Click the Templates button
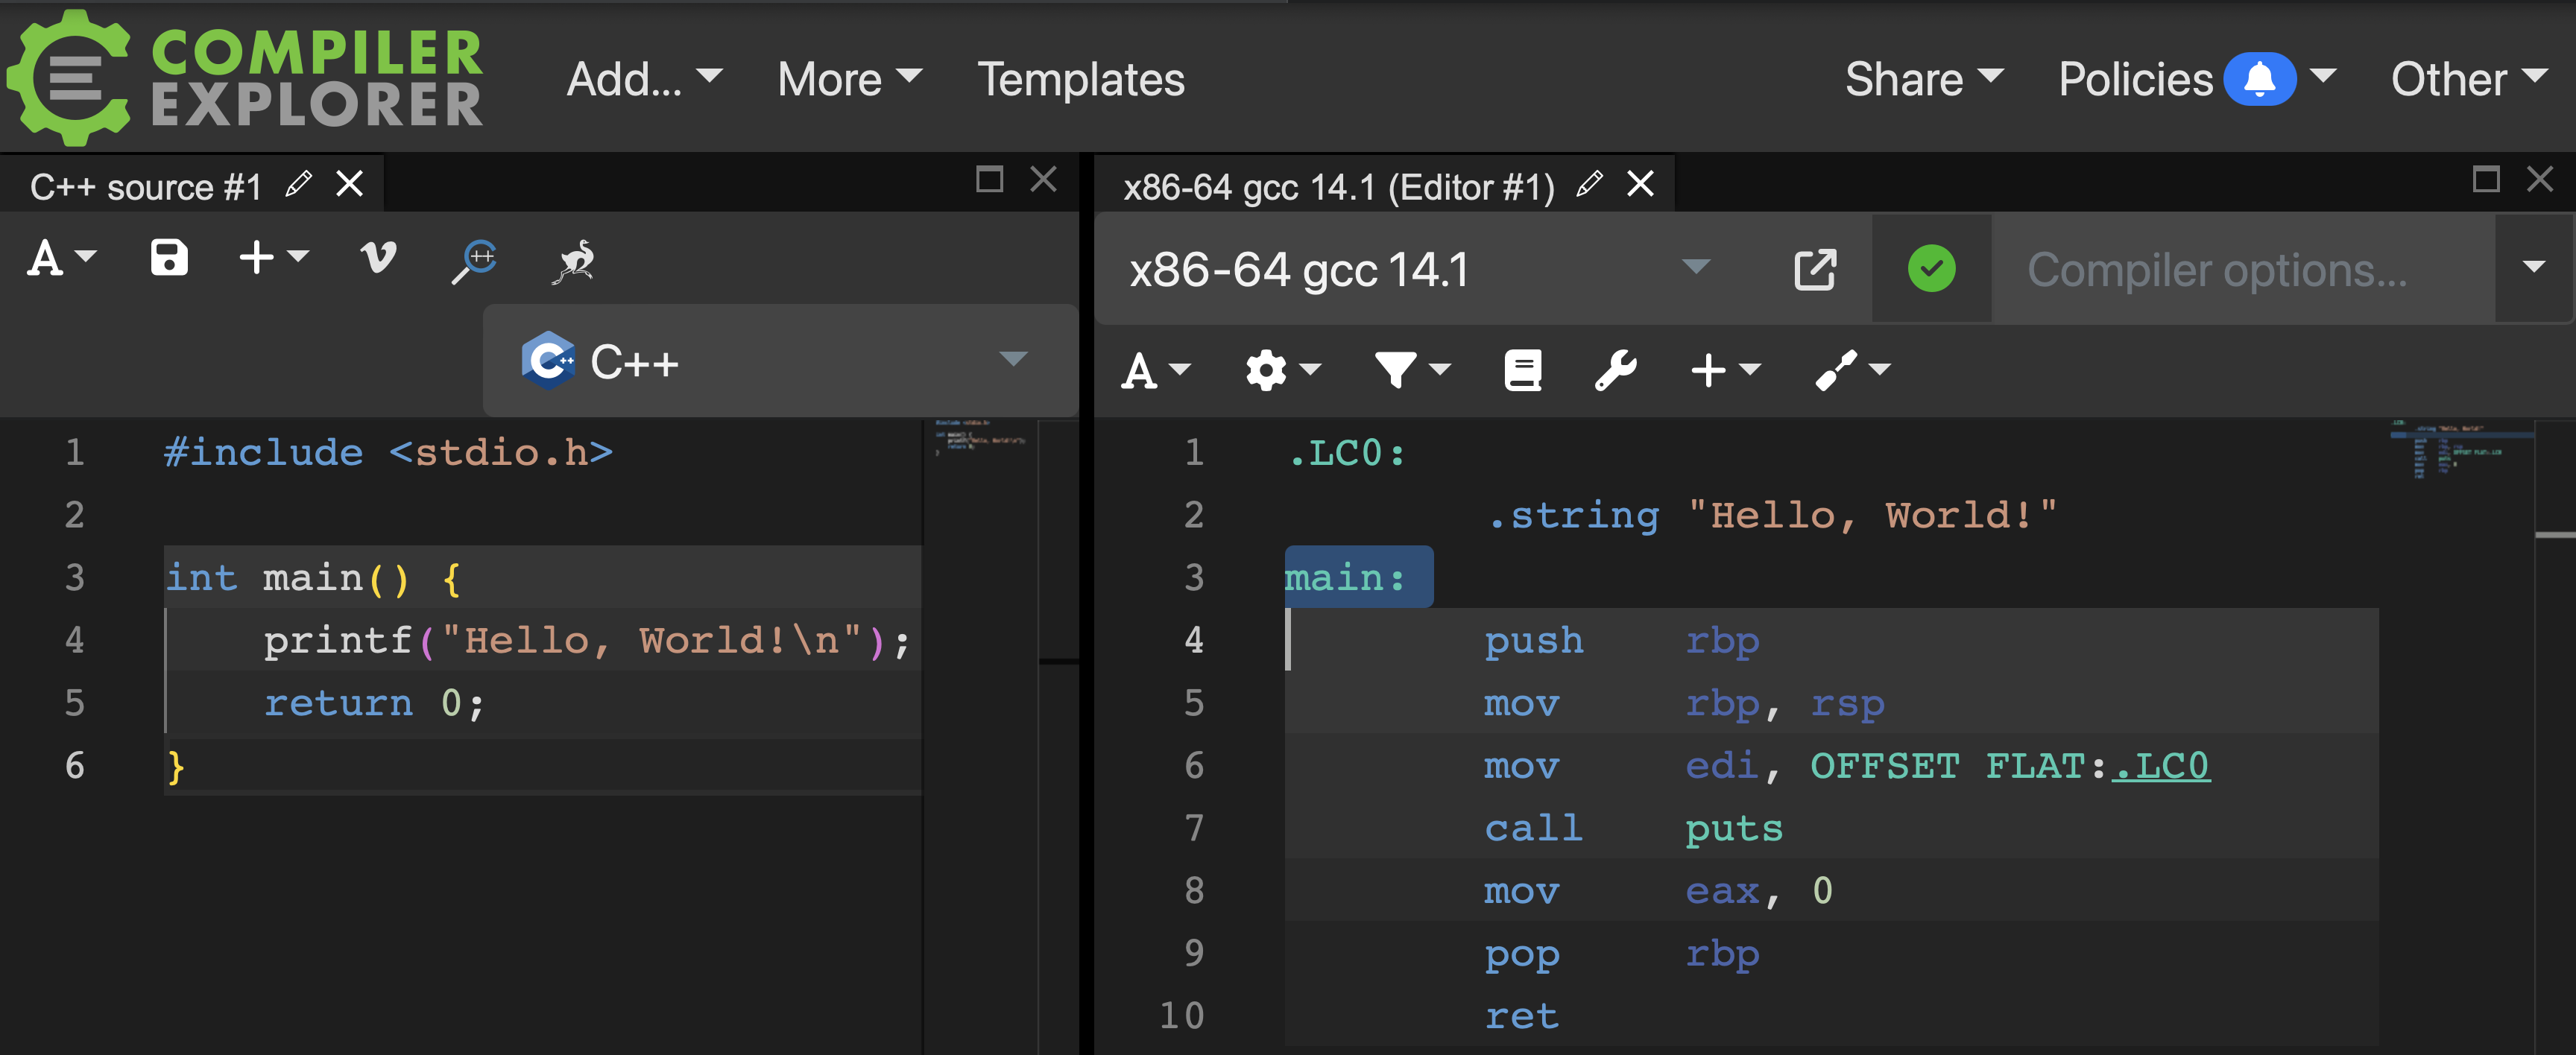Viewport: 2576px width, 1055px height. tap(1080, 79)
